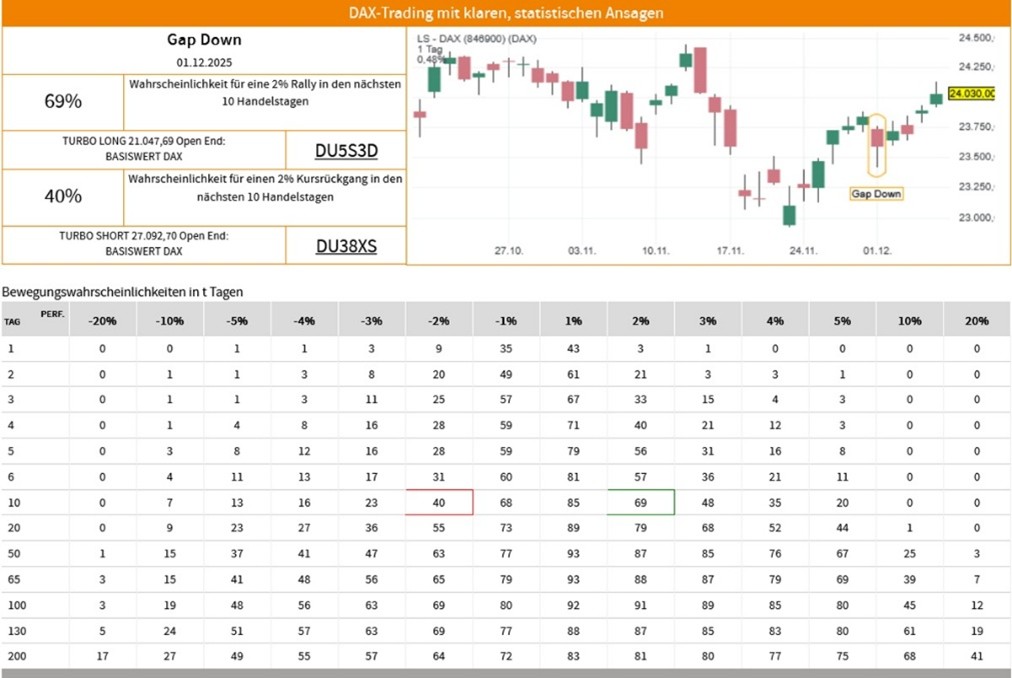Viewport: 1012px width, 678px height.
Task: Click the green-outlined 69 cell in table
Action: [x=641, y=502]
